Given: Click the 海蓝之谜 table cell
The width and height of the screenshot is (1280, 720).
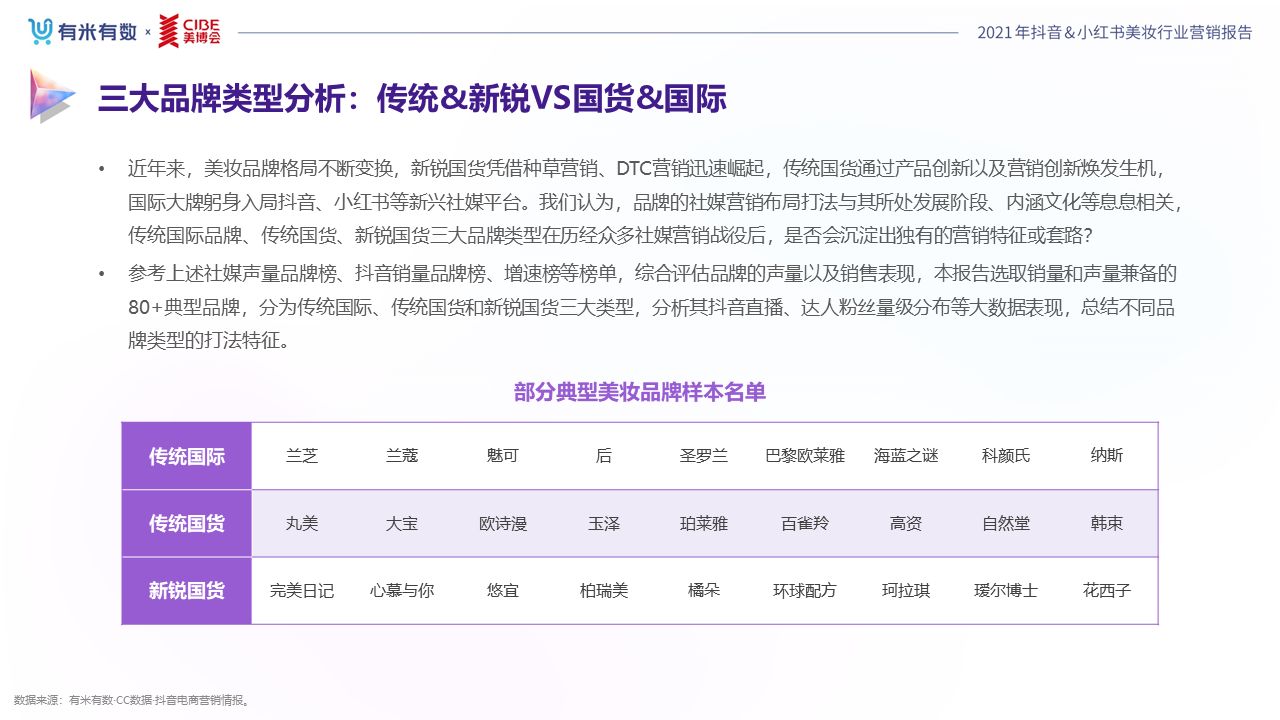Looking at the screenshot, I should tap(906, 457).
